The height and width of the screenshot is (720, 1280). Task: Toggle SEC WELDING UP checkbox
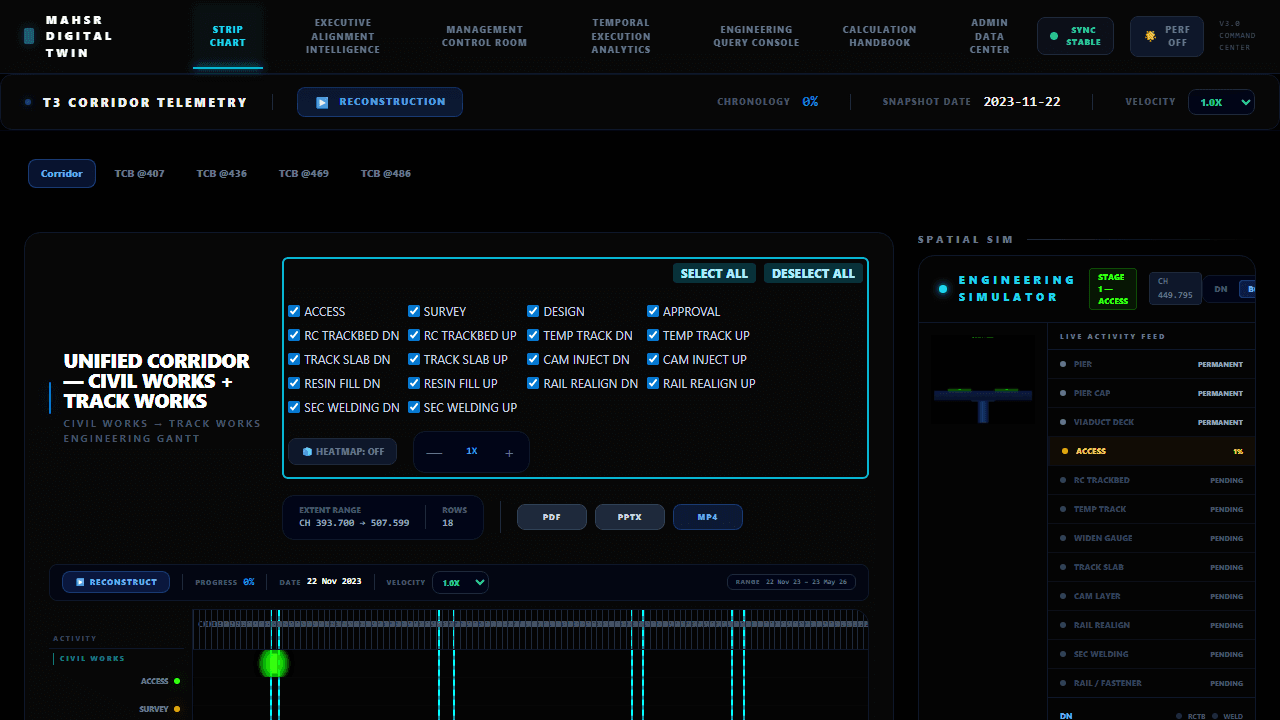point(414,407)
